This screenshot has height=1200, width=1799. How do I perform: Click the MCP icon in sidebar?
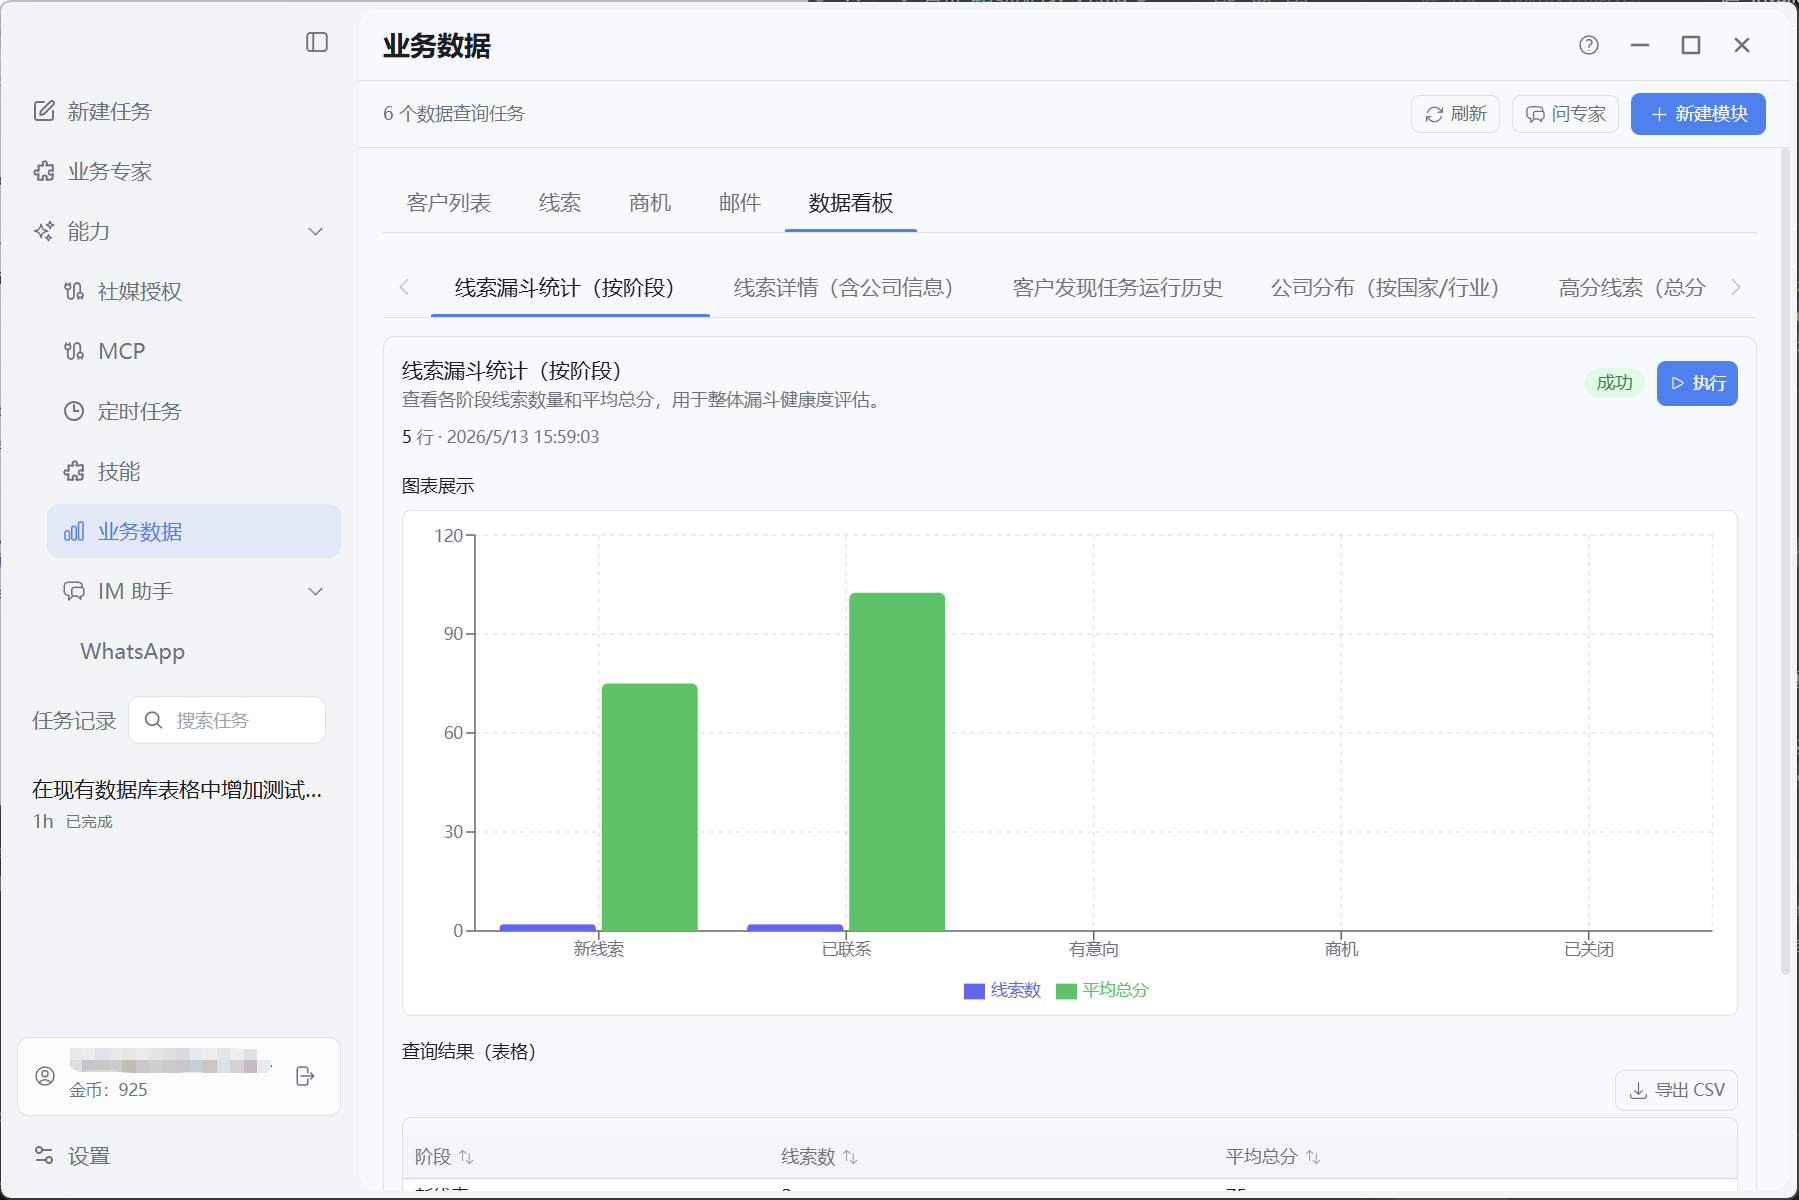(74, 351)
